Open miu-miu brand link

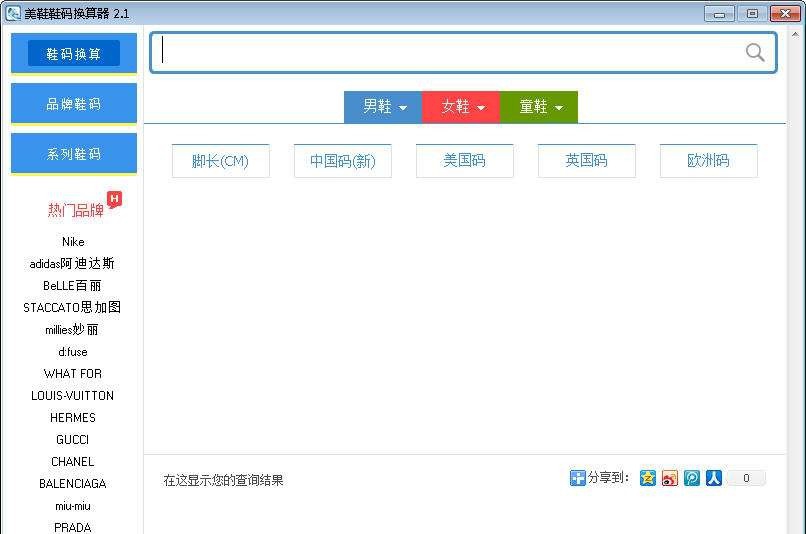coord(72,506)
